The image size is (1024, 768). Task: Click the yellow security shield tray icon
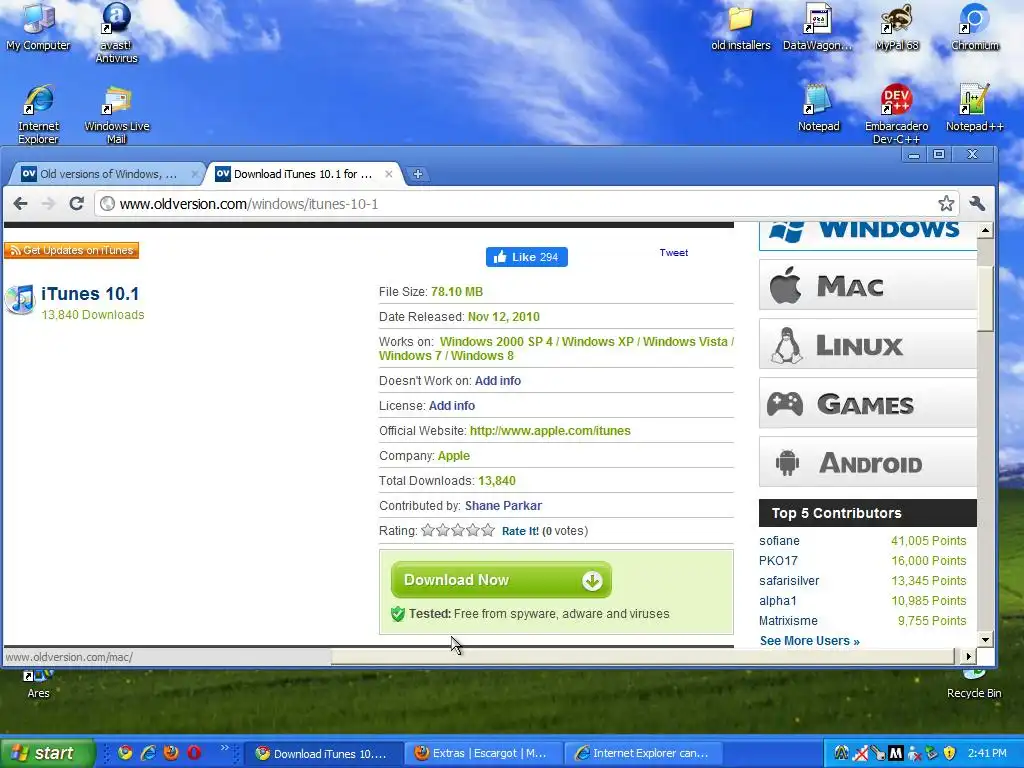[950, 754]
